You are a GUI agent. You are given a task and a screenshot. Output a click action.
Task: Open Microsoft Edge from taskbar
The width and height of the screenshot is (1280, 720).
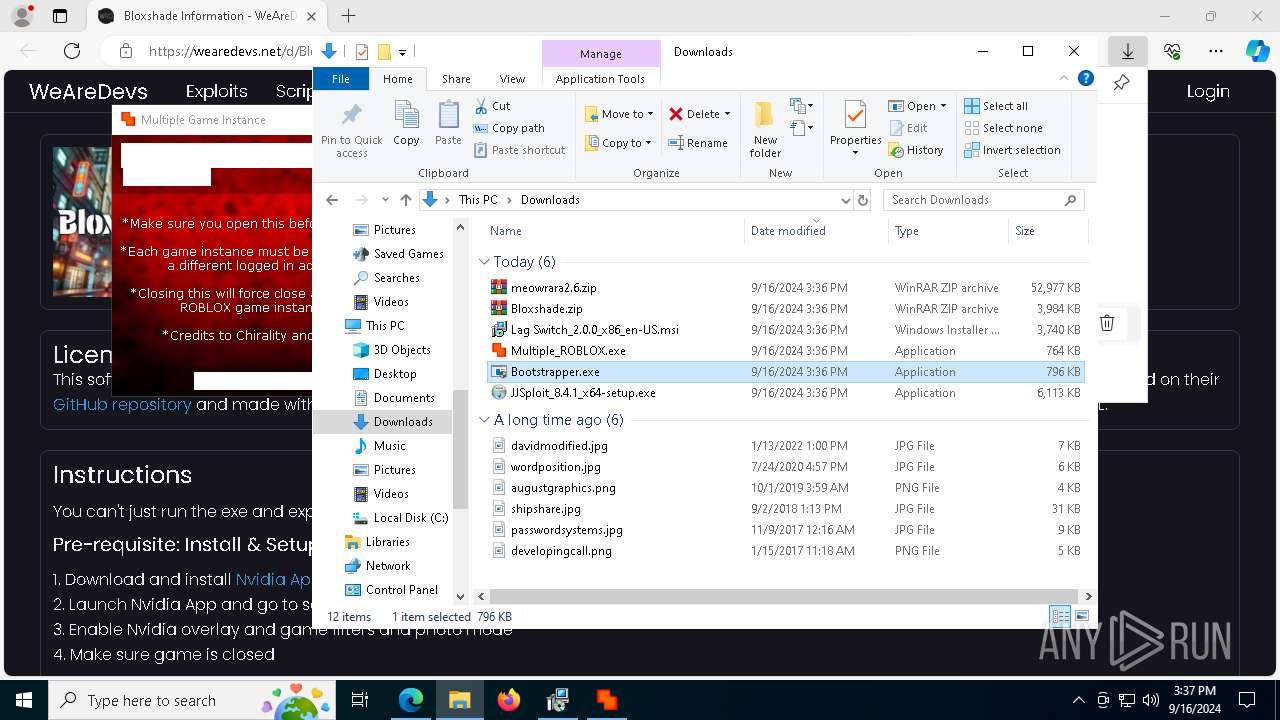411,700
